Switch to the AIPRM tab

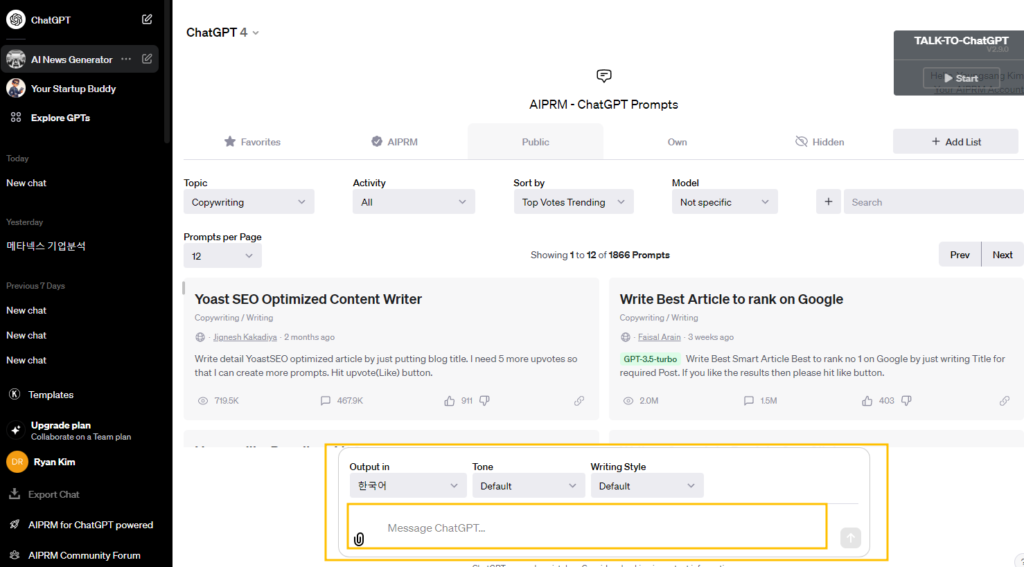394,142
